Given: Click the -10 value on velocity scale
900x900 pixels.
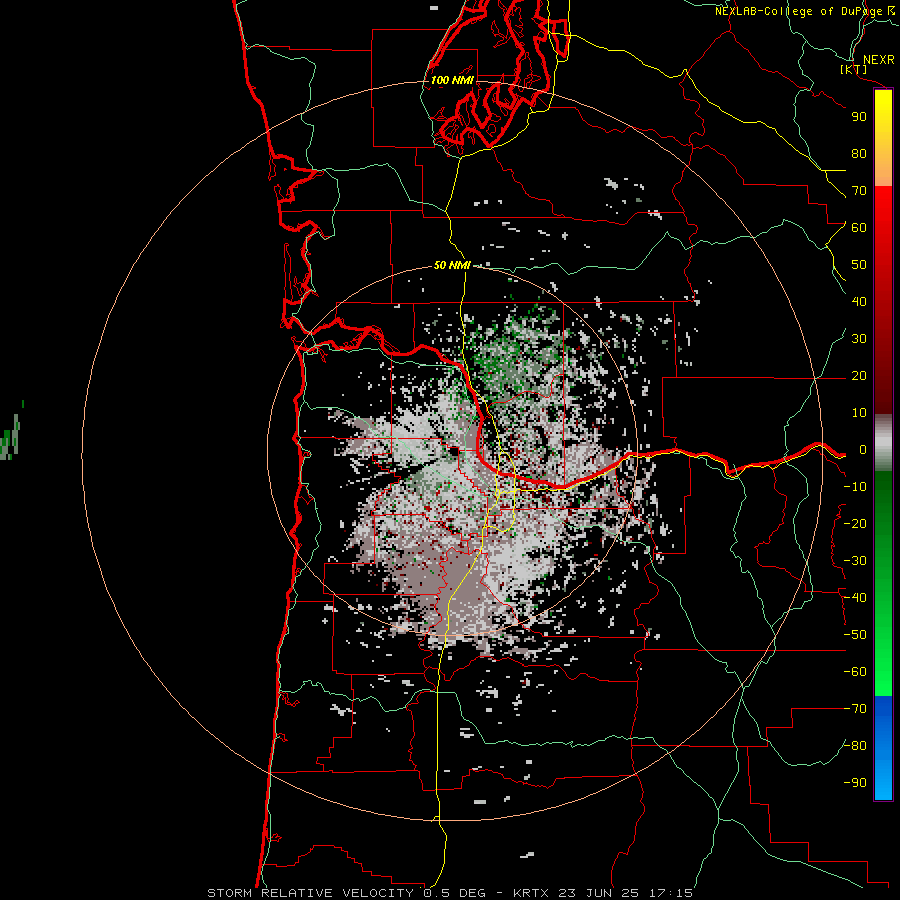Looking at the screenshot, I should (855, 487).
